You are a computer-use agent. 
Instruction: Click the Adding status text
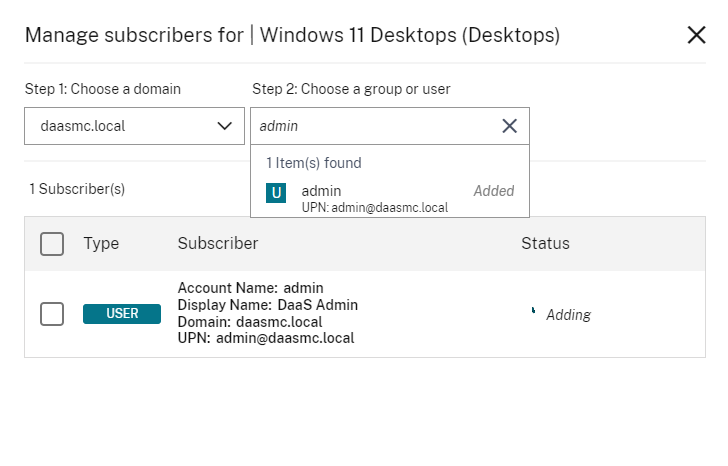(568, 315)
